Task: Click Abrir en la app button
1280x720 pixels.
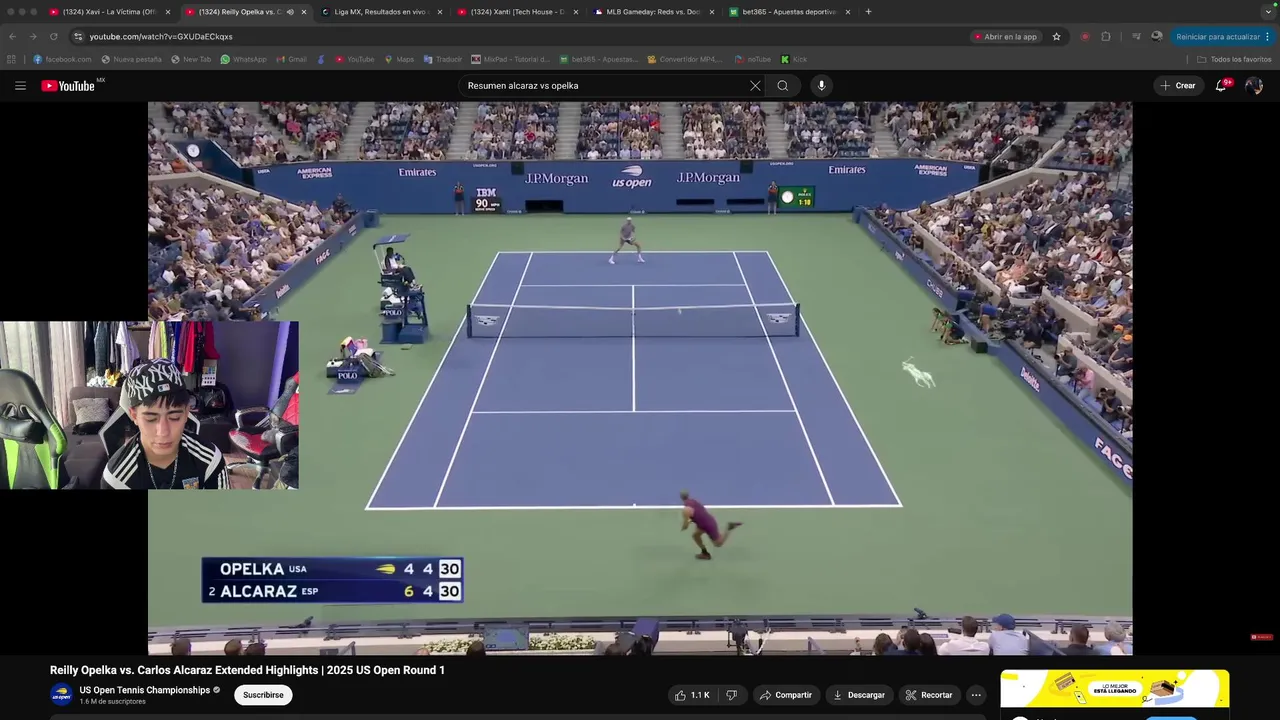Action: 1005,37
